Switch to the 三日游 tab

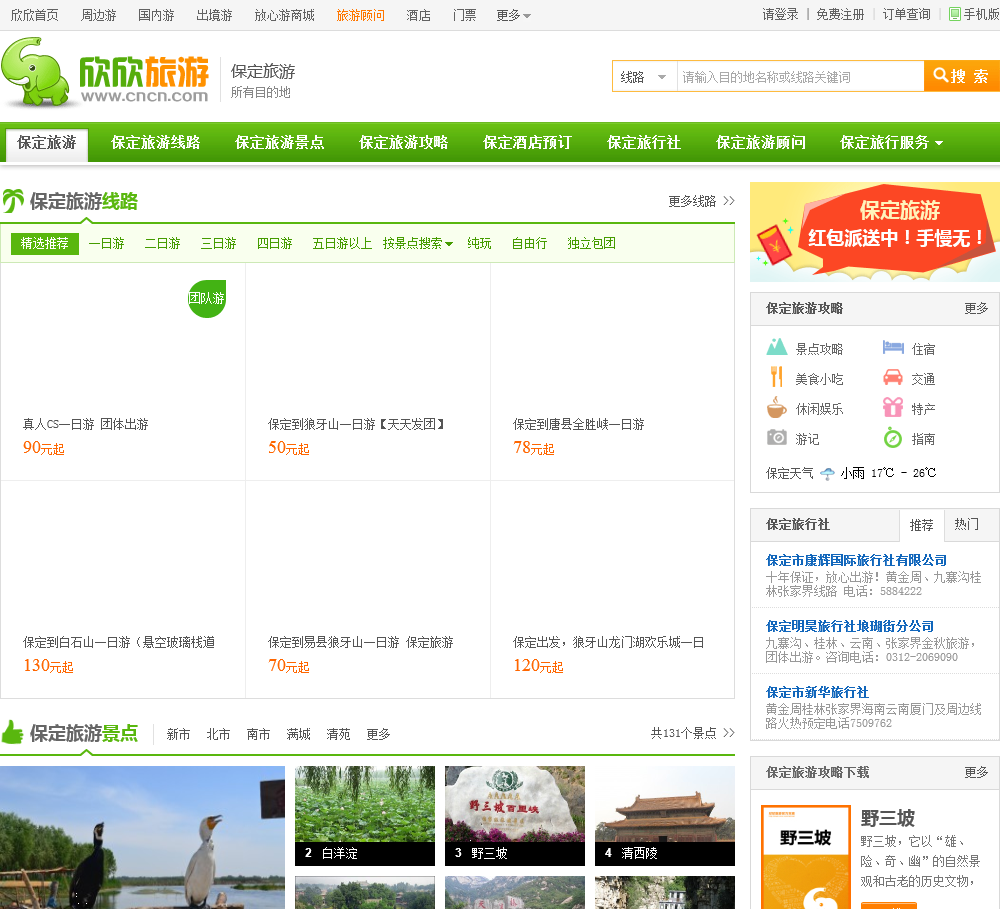click(219, 243)
